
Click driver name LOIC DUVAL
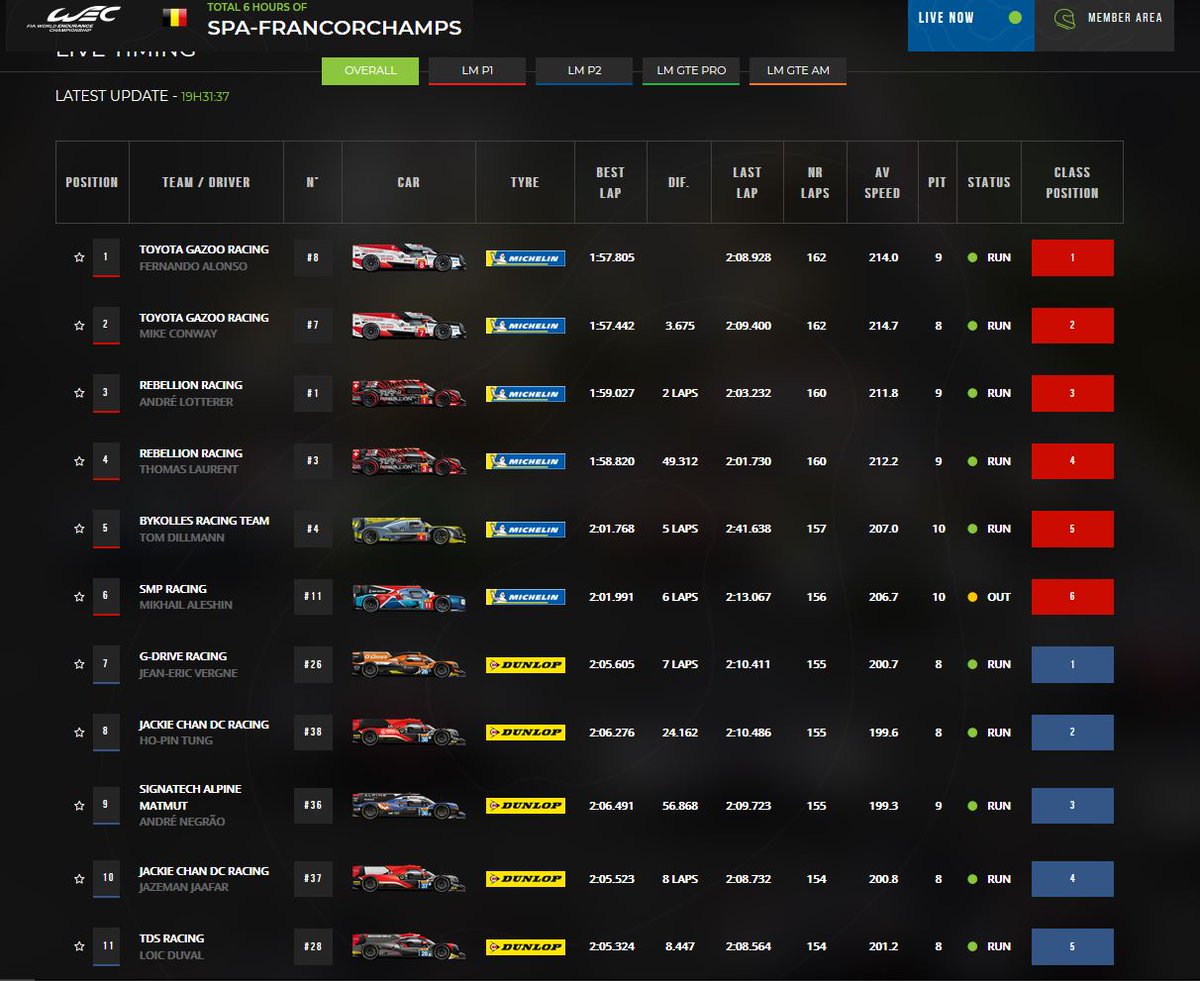pyautogui.click(x=171, y=955)
